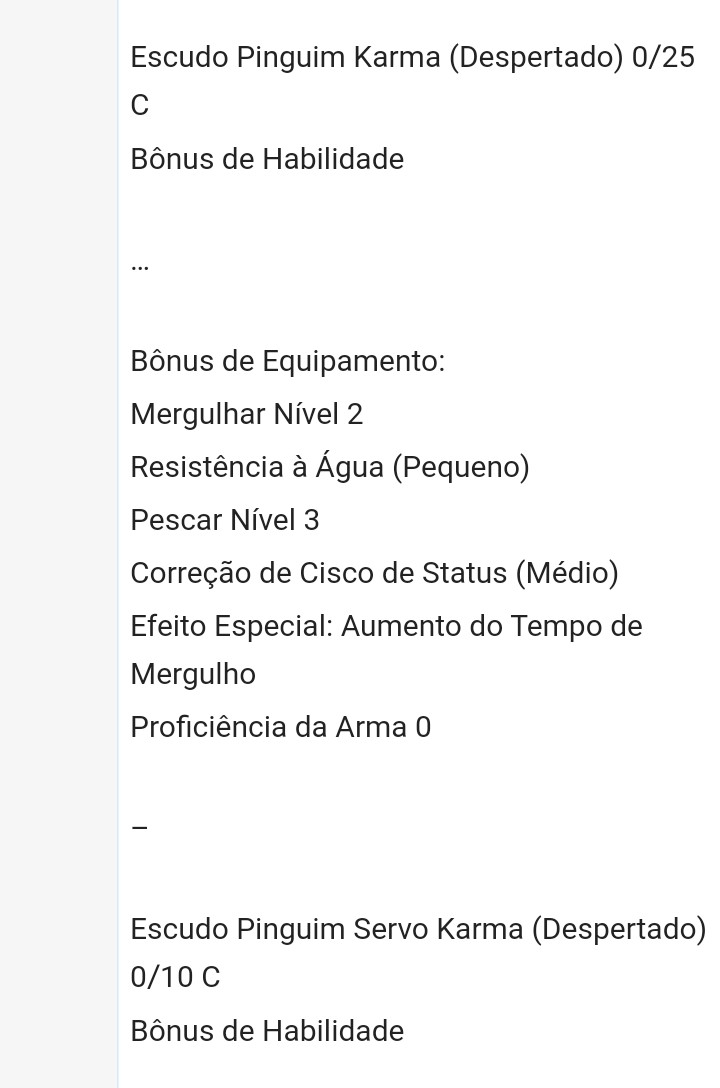Click the first 'Bônus de Habilidade' text
The width and height of the screenshot is (720, 1088).
pos(267,159)
